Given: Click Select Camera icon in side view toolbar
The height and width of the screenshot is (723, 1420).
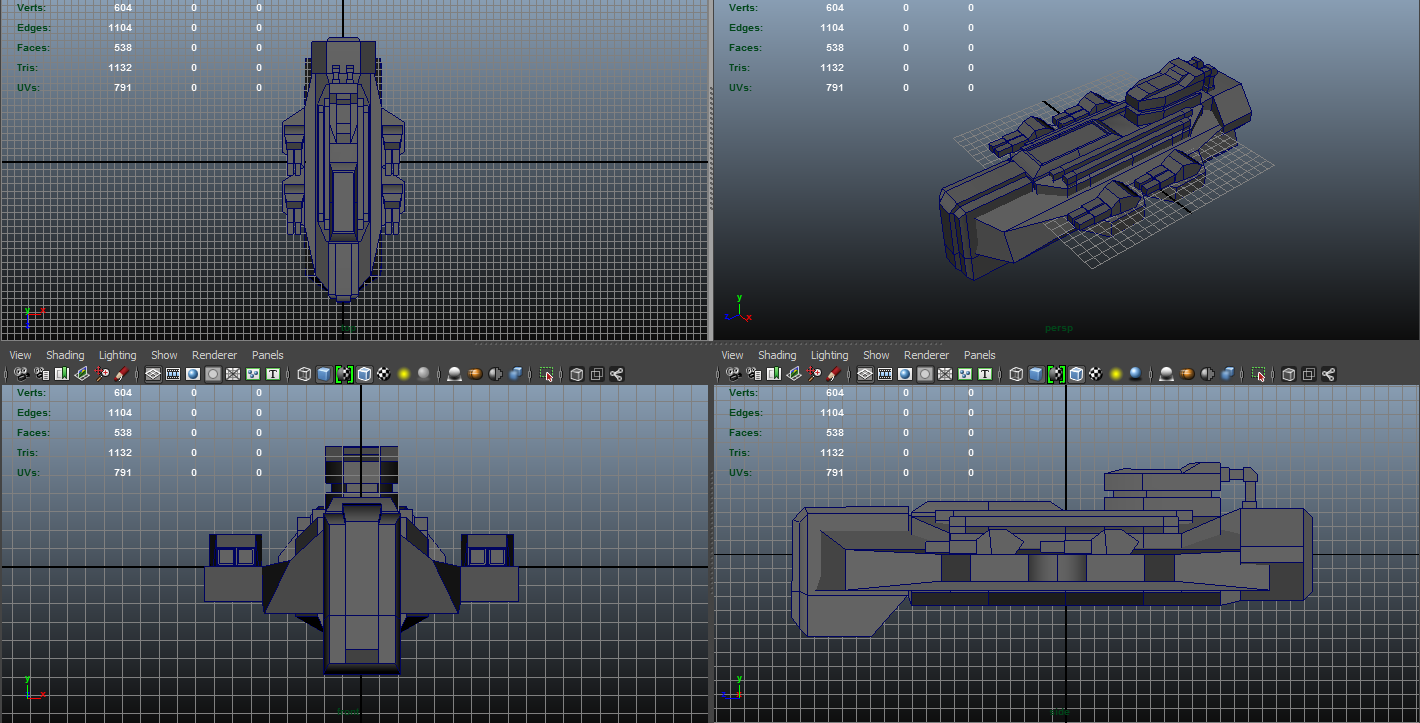Looking at the screenshot, I should coord(733,374).
